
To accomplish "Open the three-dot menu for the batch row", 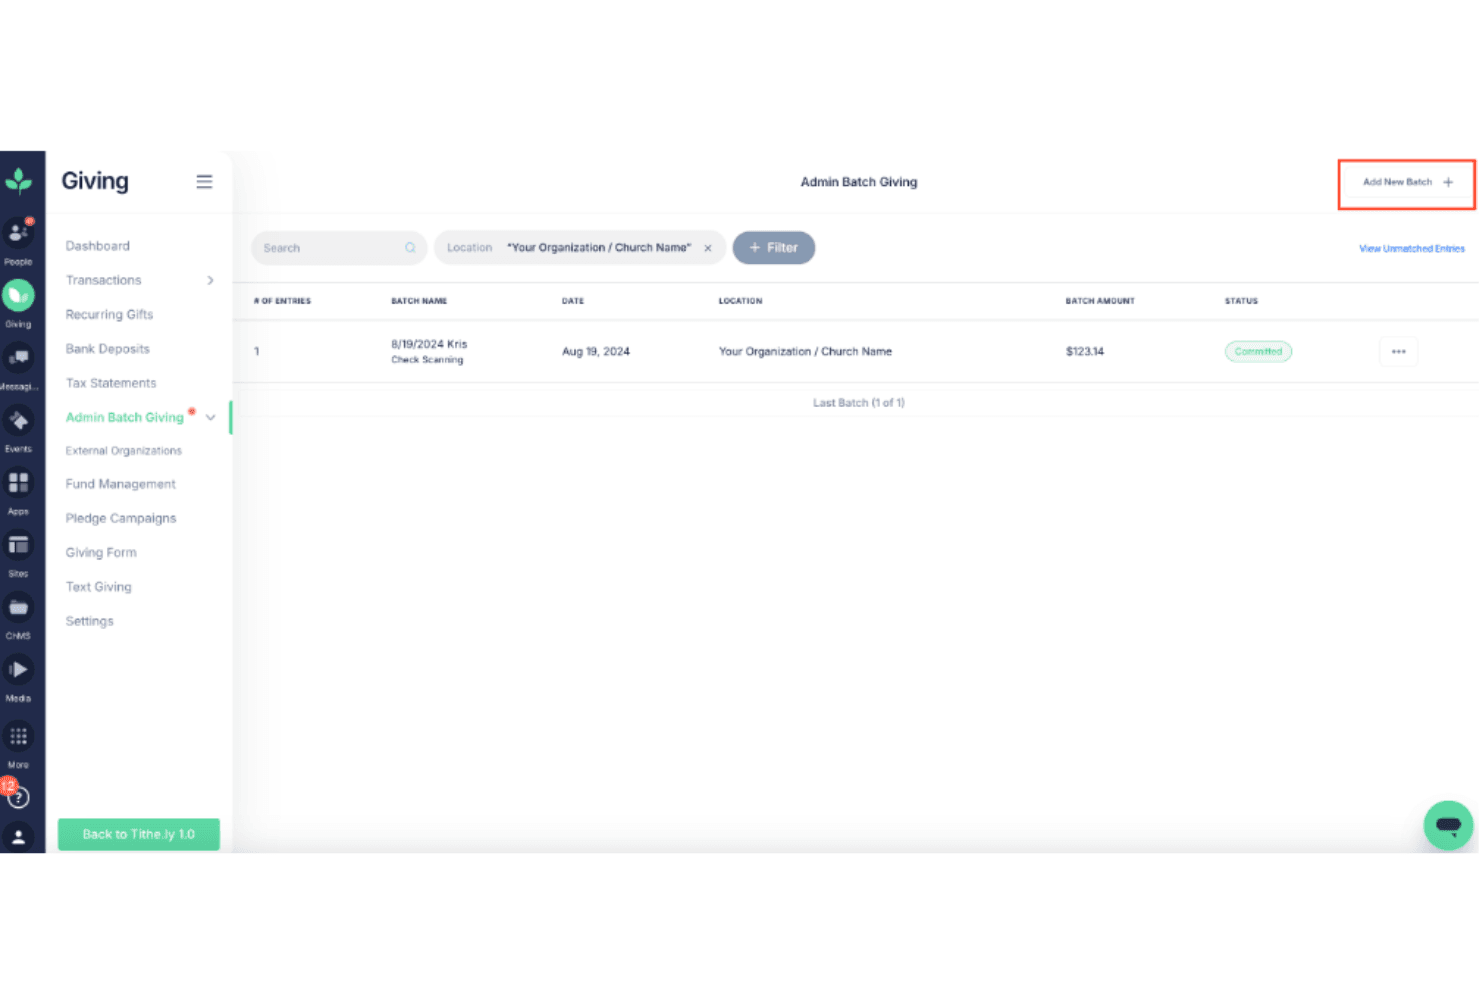I will point(1398,351).
